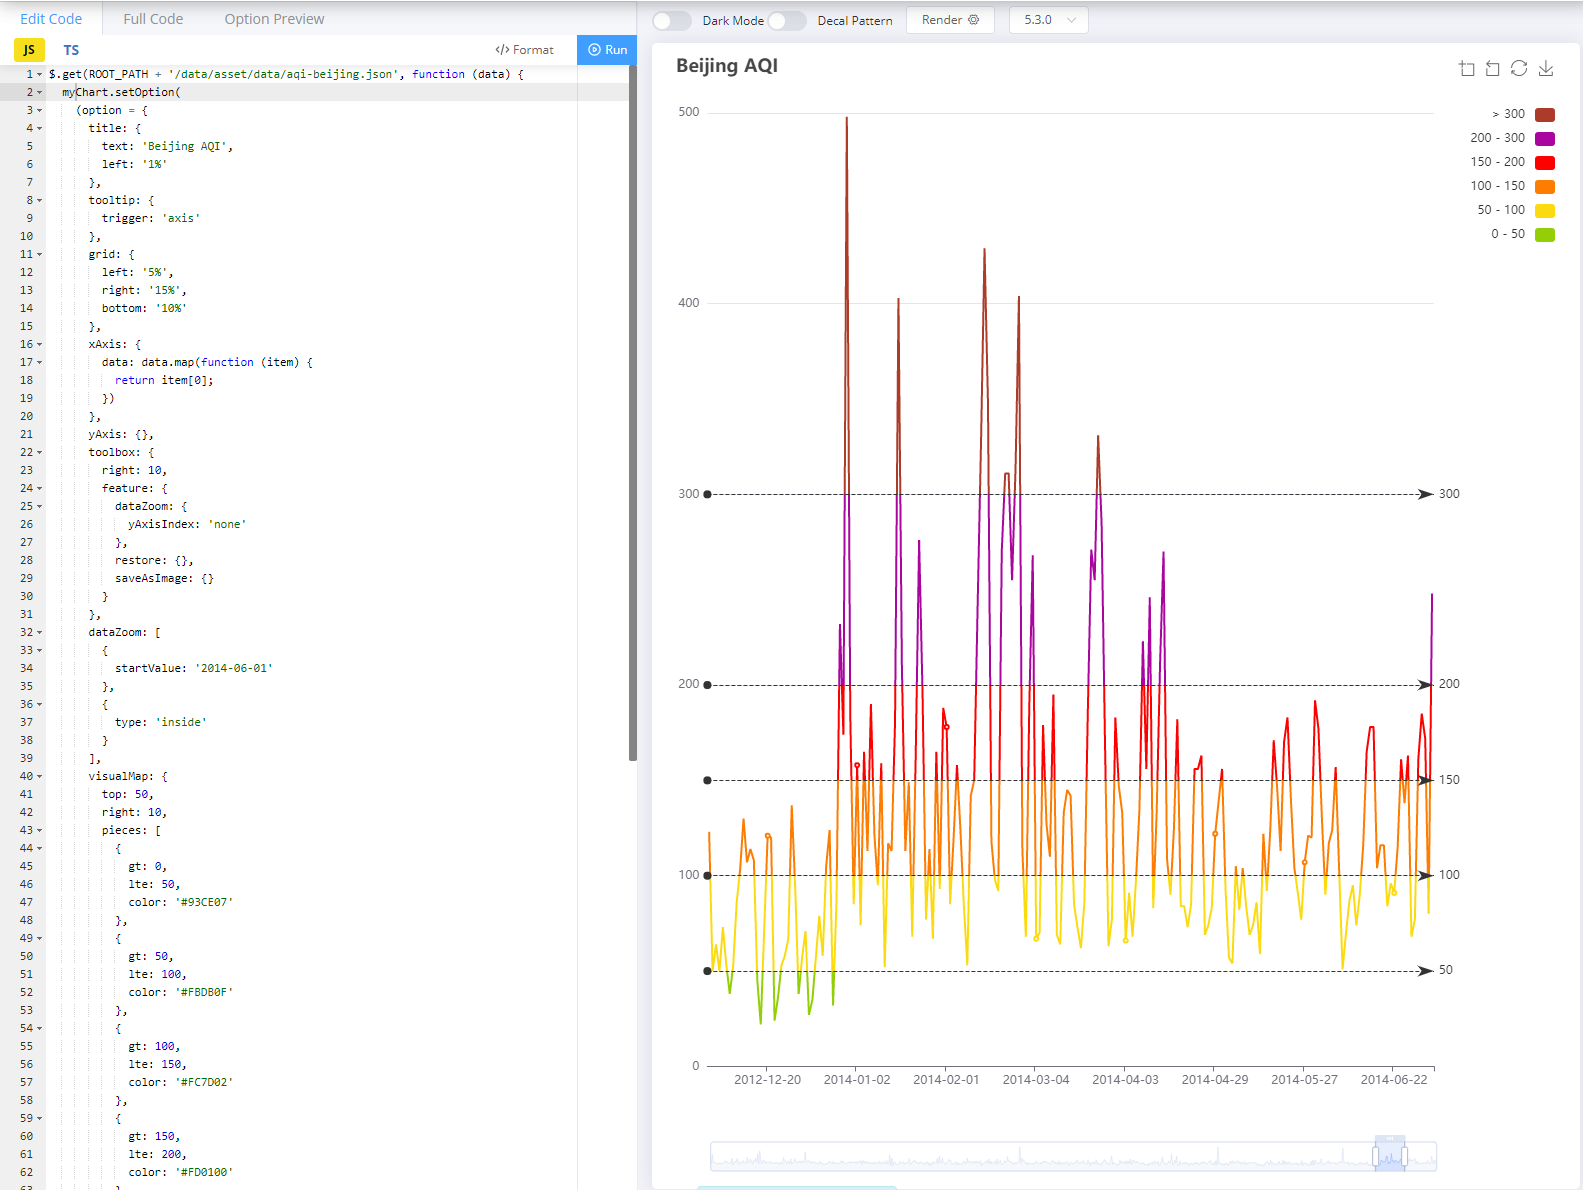
Task: Click the mark line label 150 on right
Action: [1449, 780]
